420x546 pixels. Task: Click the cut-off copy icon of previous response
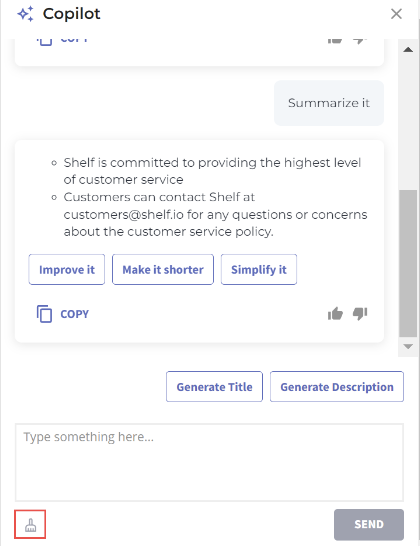pyautogui.click(x=44, y=42)
